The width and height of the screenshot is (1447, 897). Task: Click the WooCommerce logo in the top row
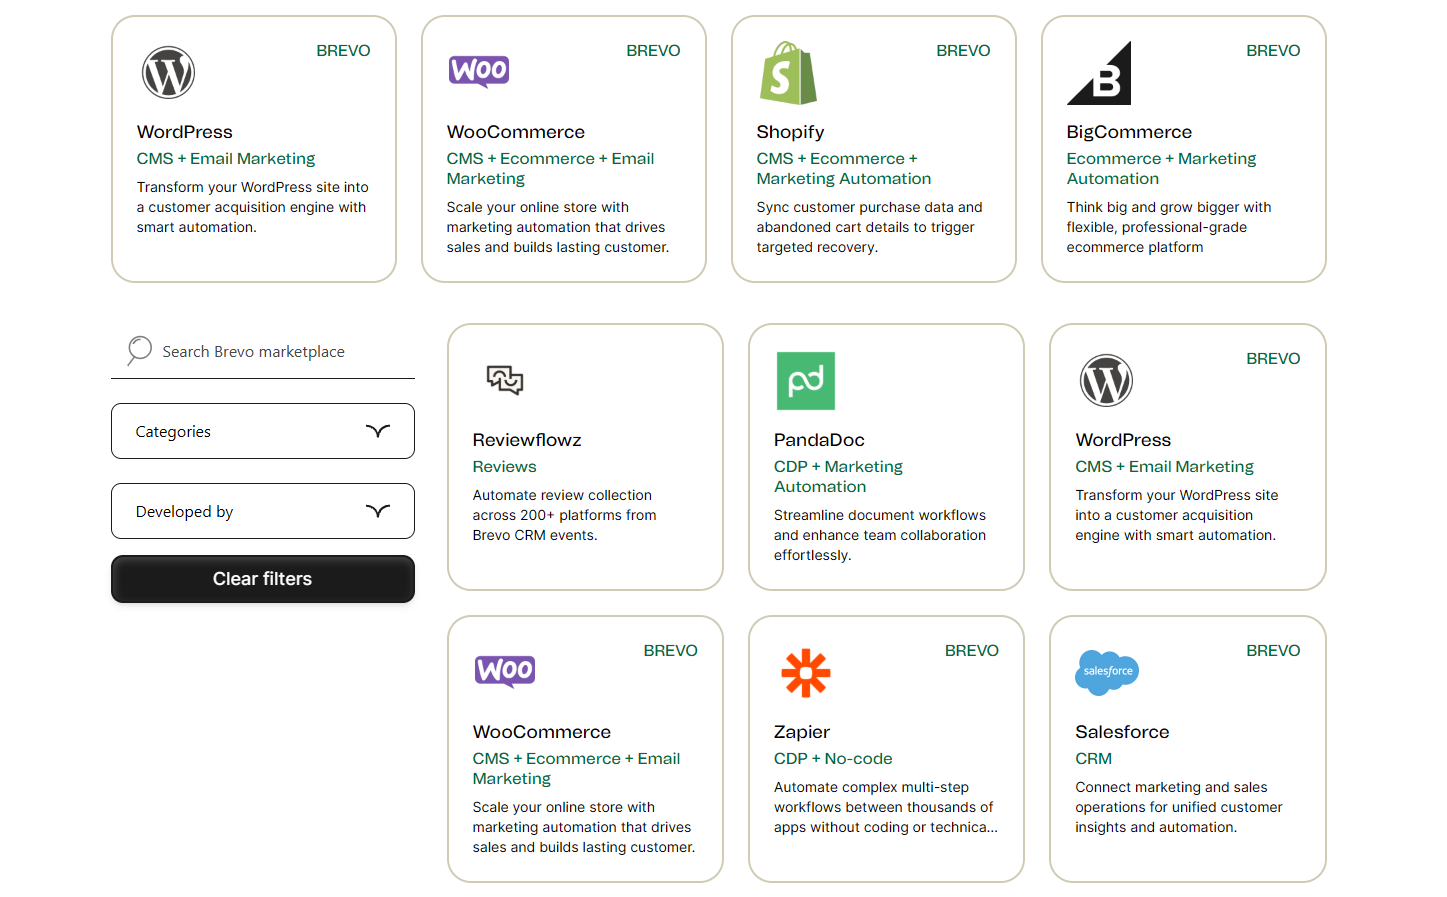point(479,71)
